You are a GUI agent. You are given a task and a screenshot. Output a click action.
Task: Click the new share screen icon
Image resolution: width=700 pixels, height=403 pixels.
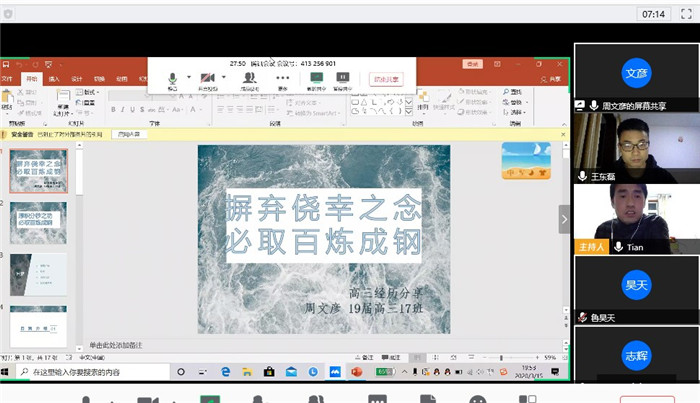317,78
